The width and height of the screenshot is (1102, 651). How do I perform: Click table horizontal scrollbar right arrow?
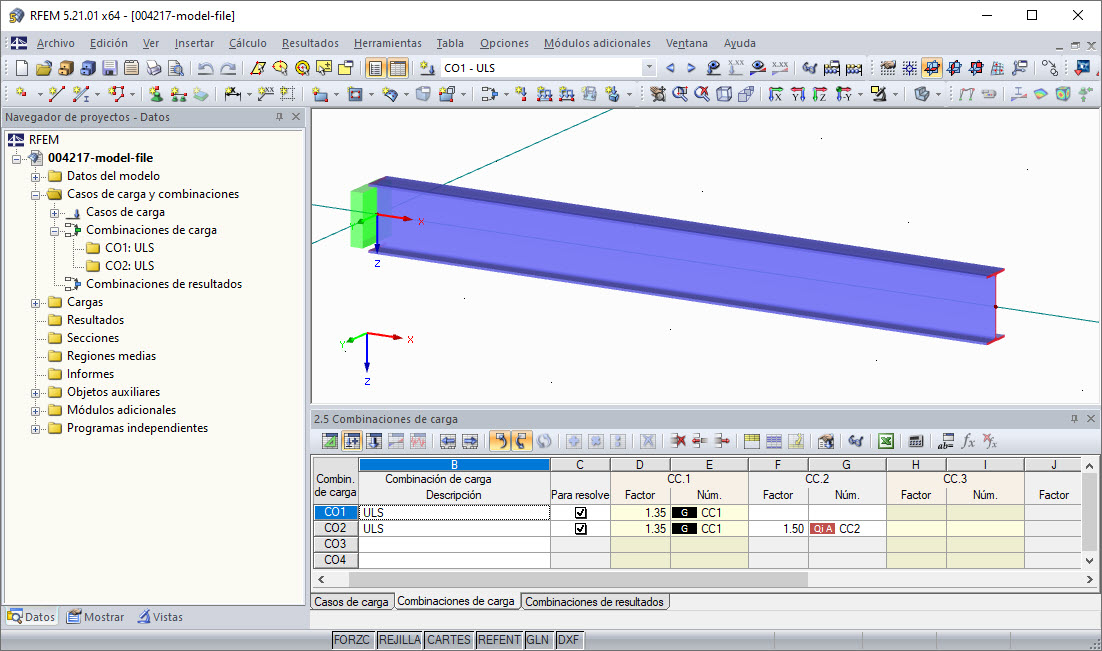pyautogui.click(x=1089, y=579)
